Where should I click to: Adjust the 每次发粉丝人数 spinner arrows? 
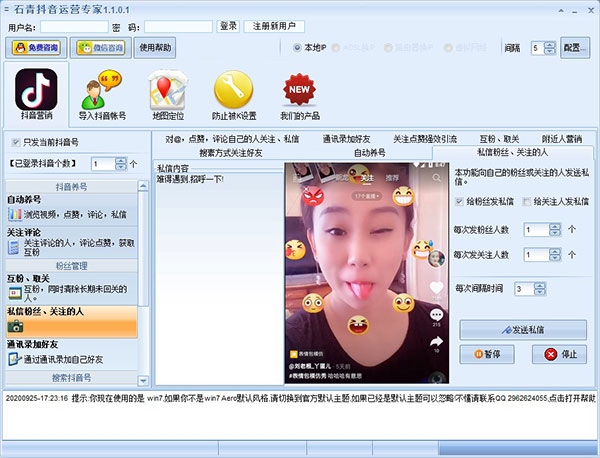pos(556,229)
